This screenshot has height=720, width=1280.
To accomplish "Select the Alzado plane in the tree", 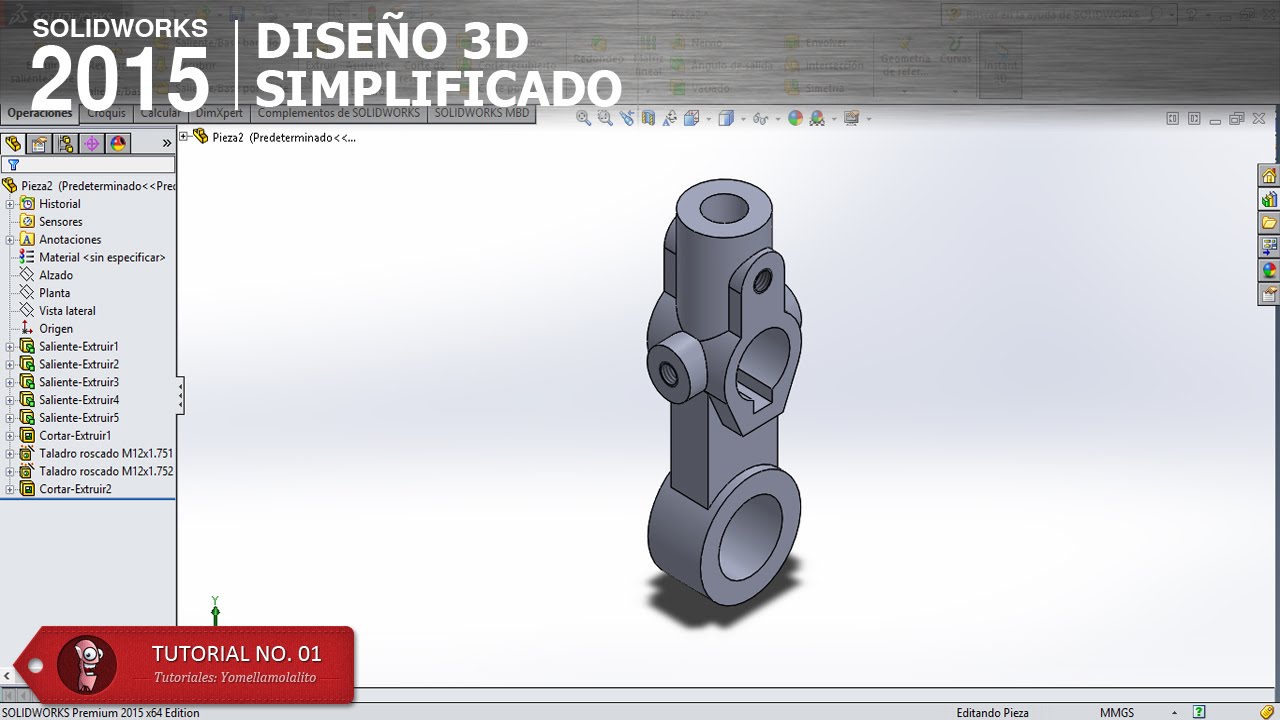I will point(56,276).
